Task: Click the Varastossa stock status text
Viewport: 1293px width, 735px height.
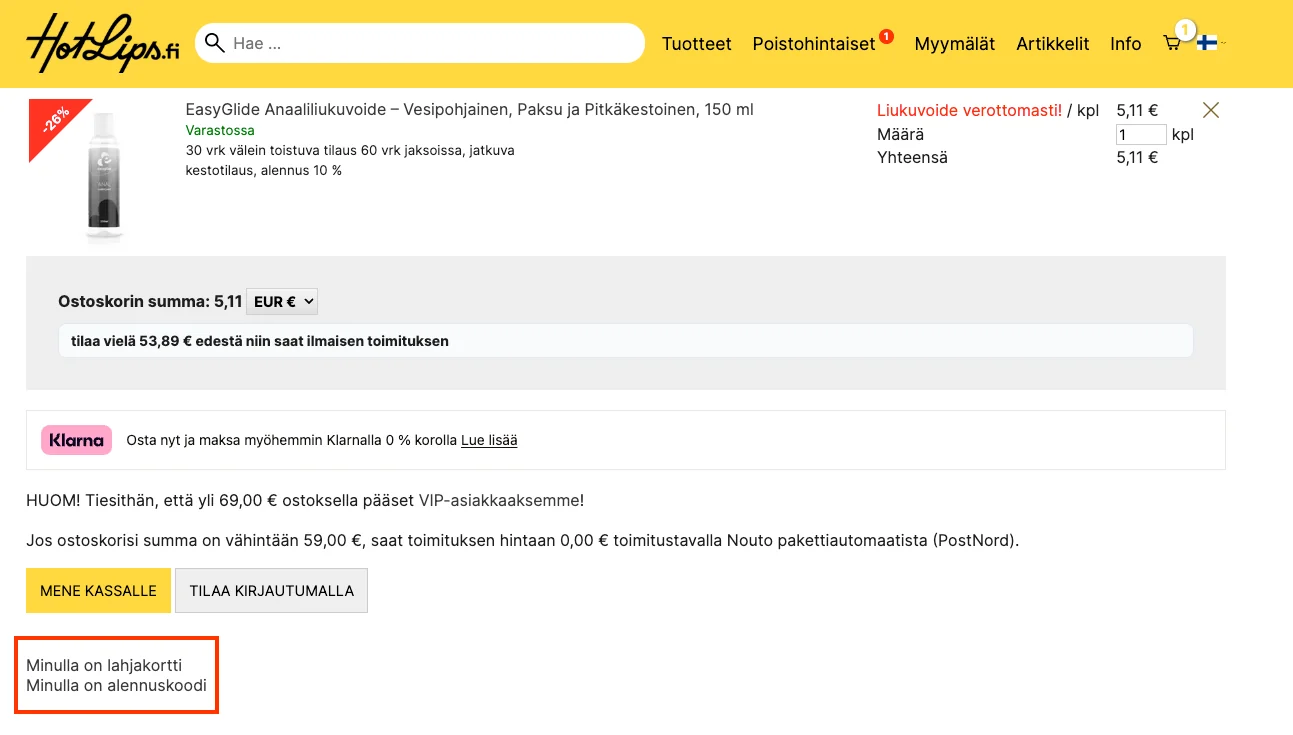Action: click(x=220, y=131)
